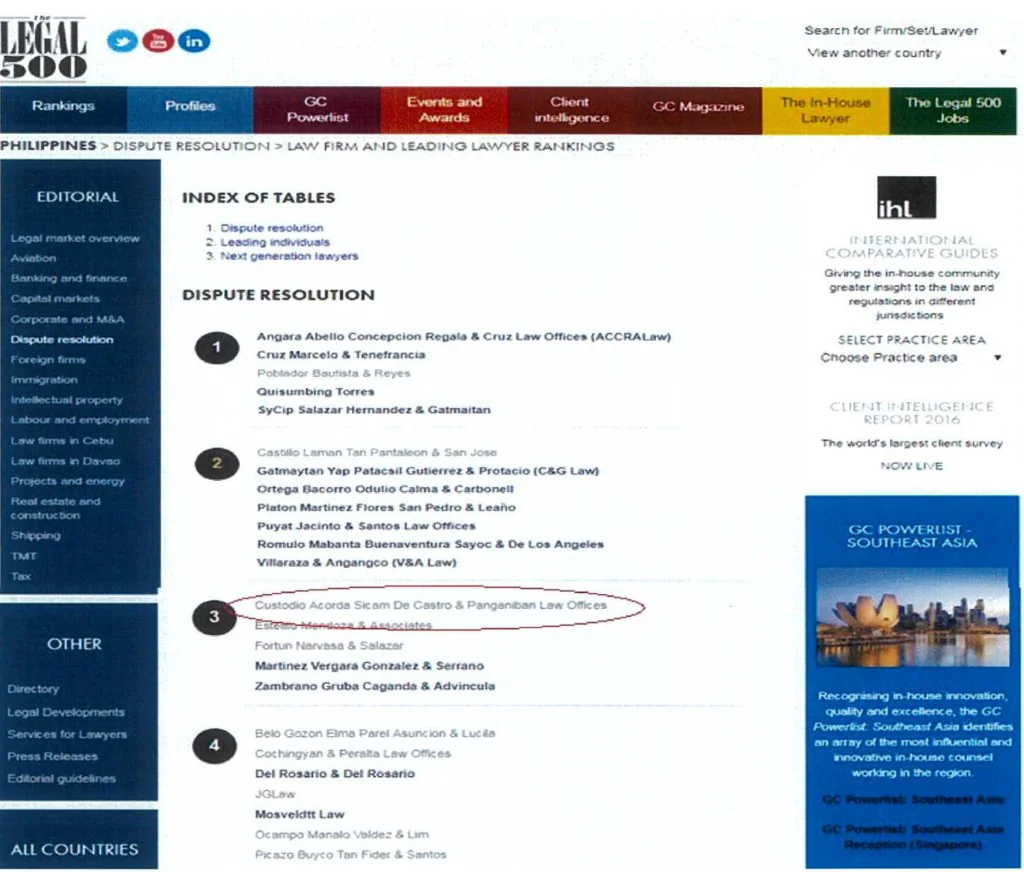Screen dimensions: 1024x872
Task: Open Platon Martinez Flores San Pedro & Leaño
Action: (x=386, y=508)
